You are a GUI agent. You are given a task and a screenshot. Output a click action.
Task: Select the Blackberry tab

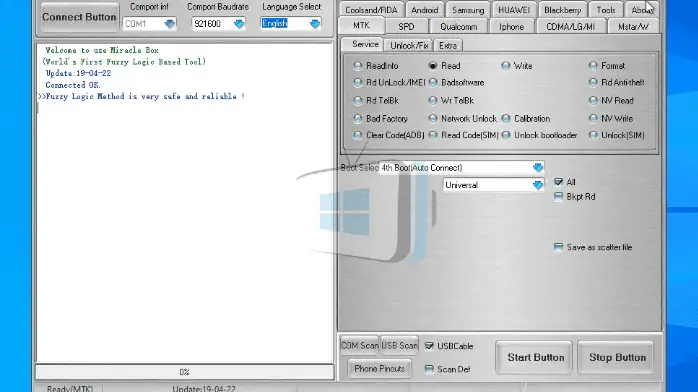tap(562, 10)
